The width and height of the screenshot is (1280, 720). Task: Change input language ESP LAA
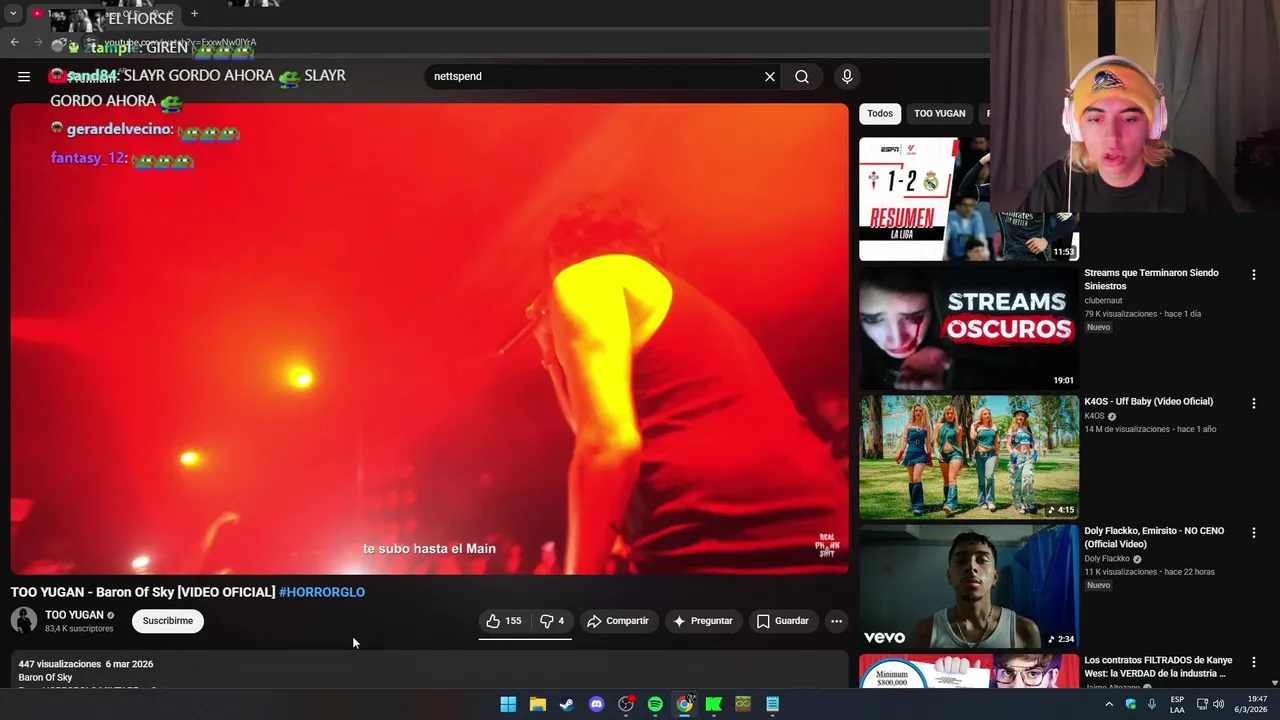point(1177,704)
